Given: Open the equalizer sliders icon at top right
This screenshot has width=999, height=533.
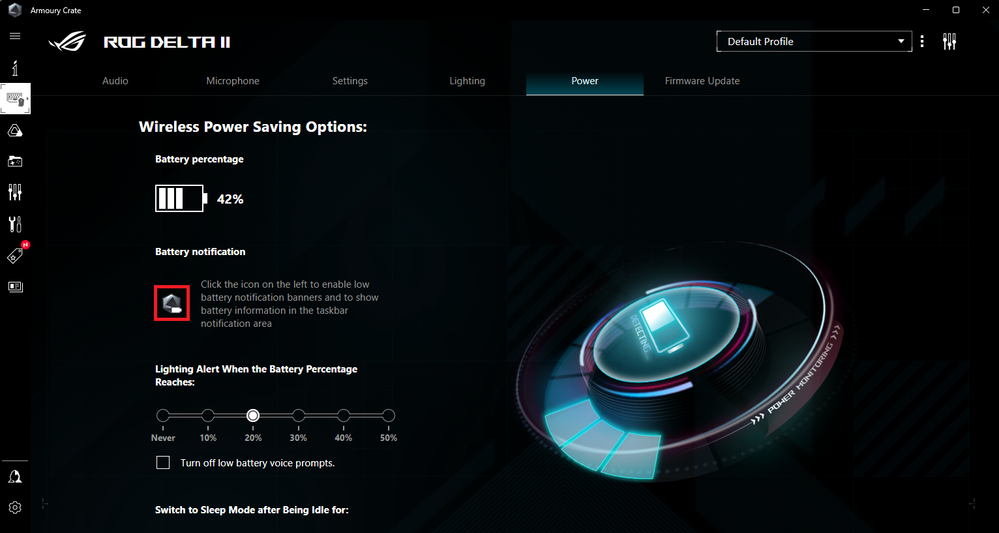Looking at the screenshot, I should (949, 42).
